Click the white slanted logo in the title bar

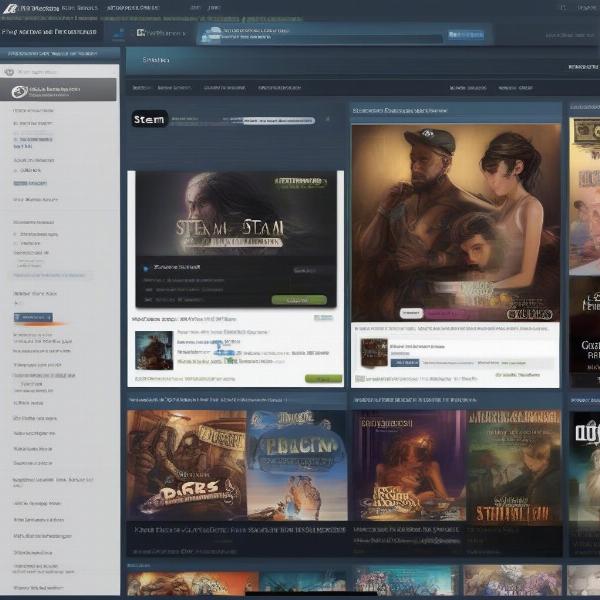[x=10, y=8]
